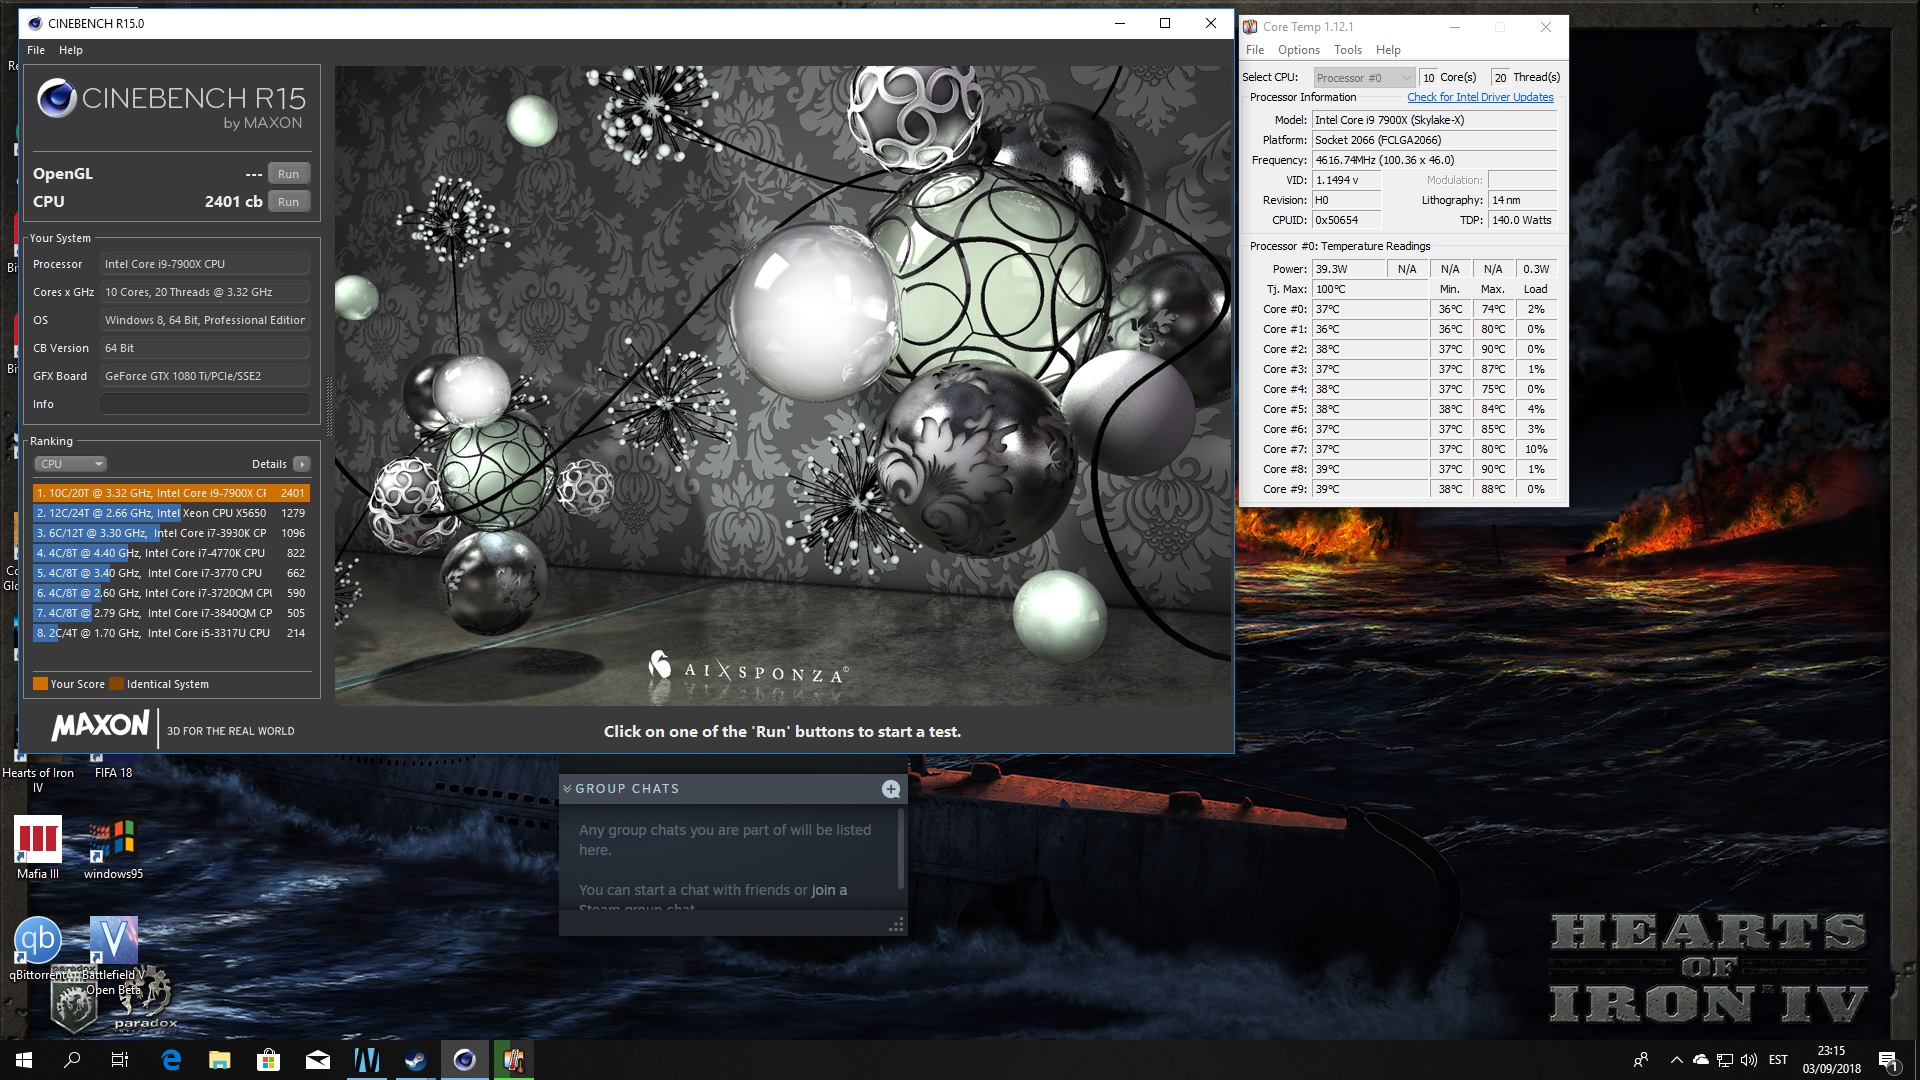The width and height of the screenshot is (1920, 1080).
Task: Launch qBittorrent from the desktop
Action: point(38,948)
